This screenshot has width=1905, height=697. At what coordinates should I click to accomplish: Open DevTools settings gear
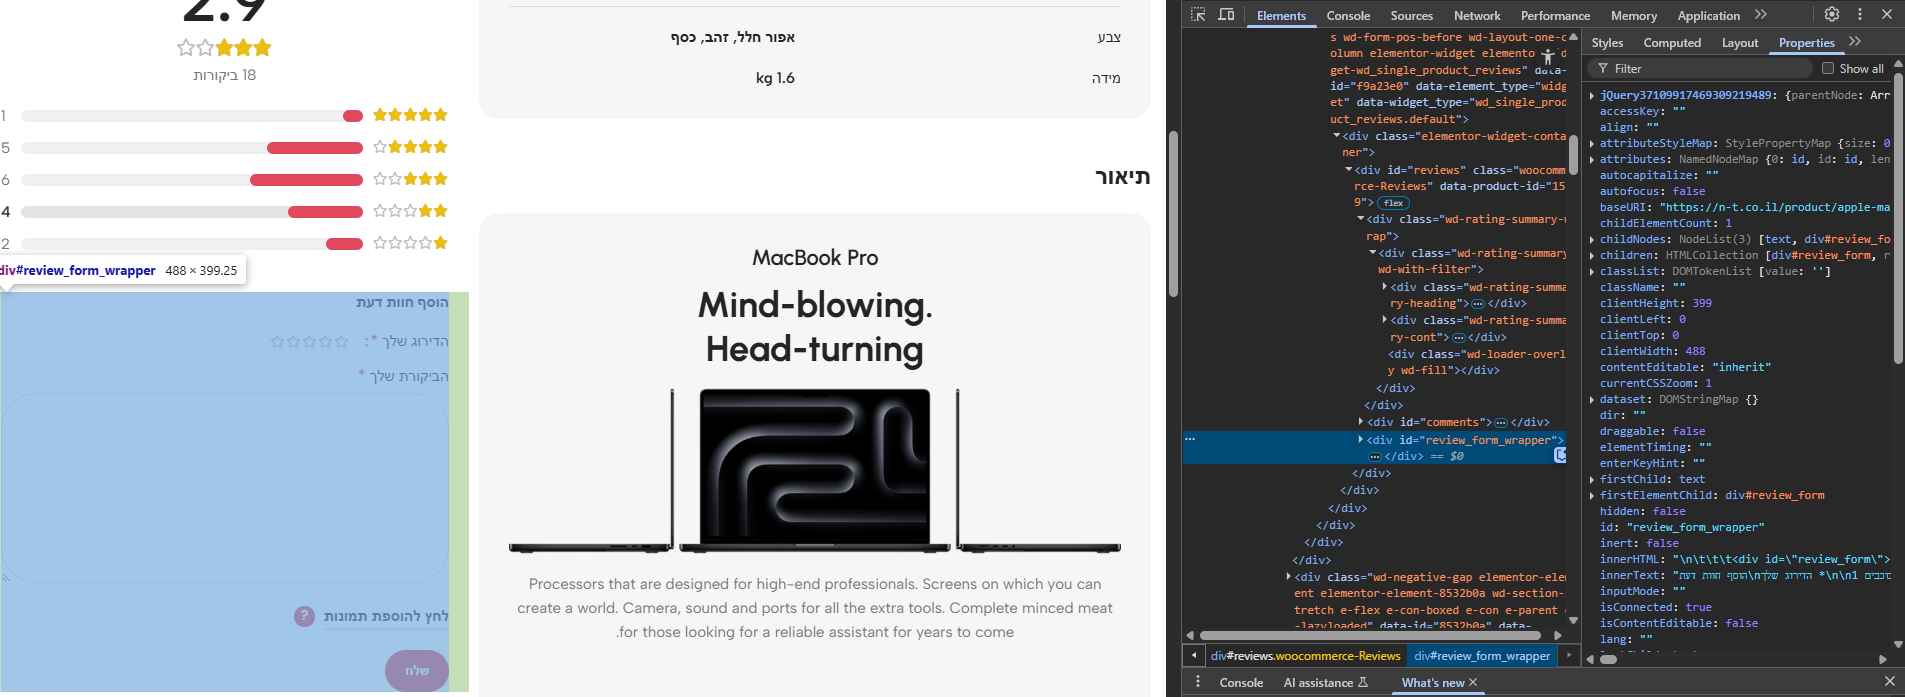pos(1832,14)
